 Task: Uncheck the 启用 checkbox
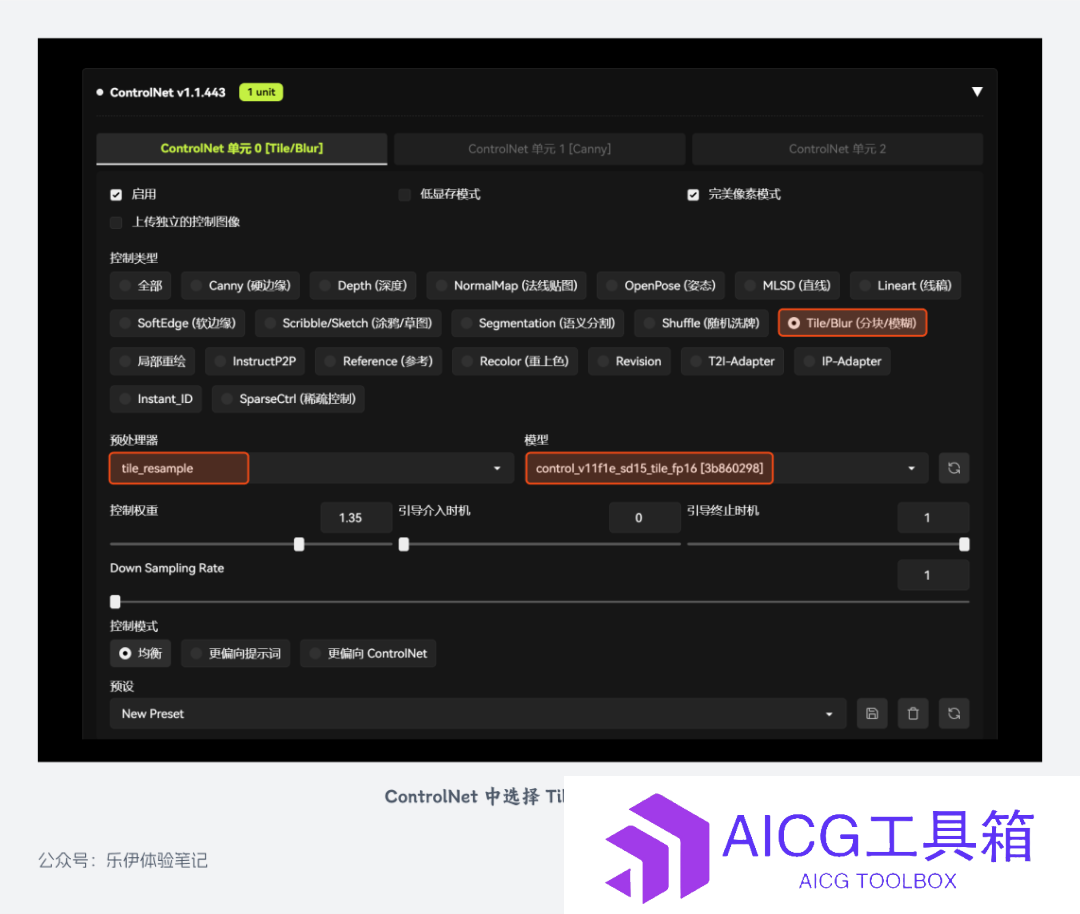tap(116, 195)
